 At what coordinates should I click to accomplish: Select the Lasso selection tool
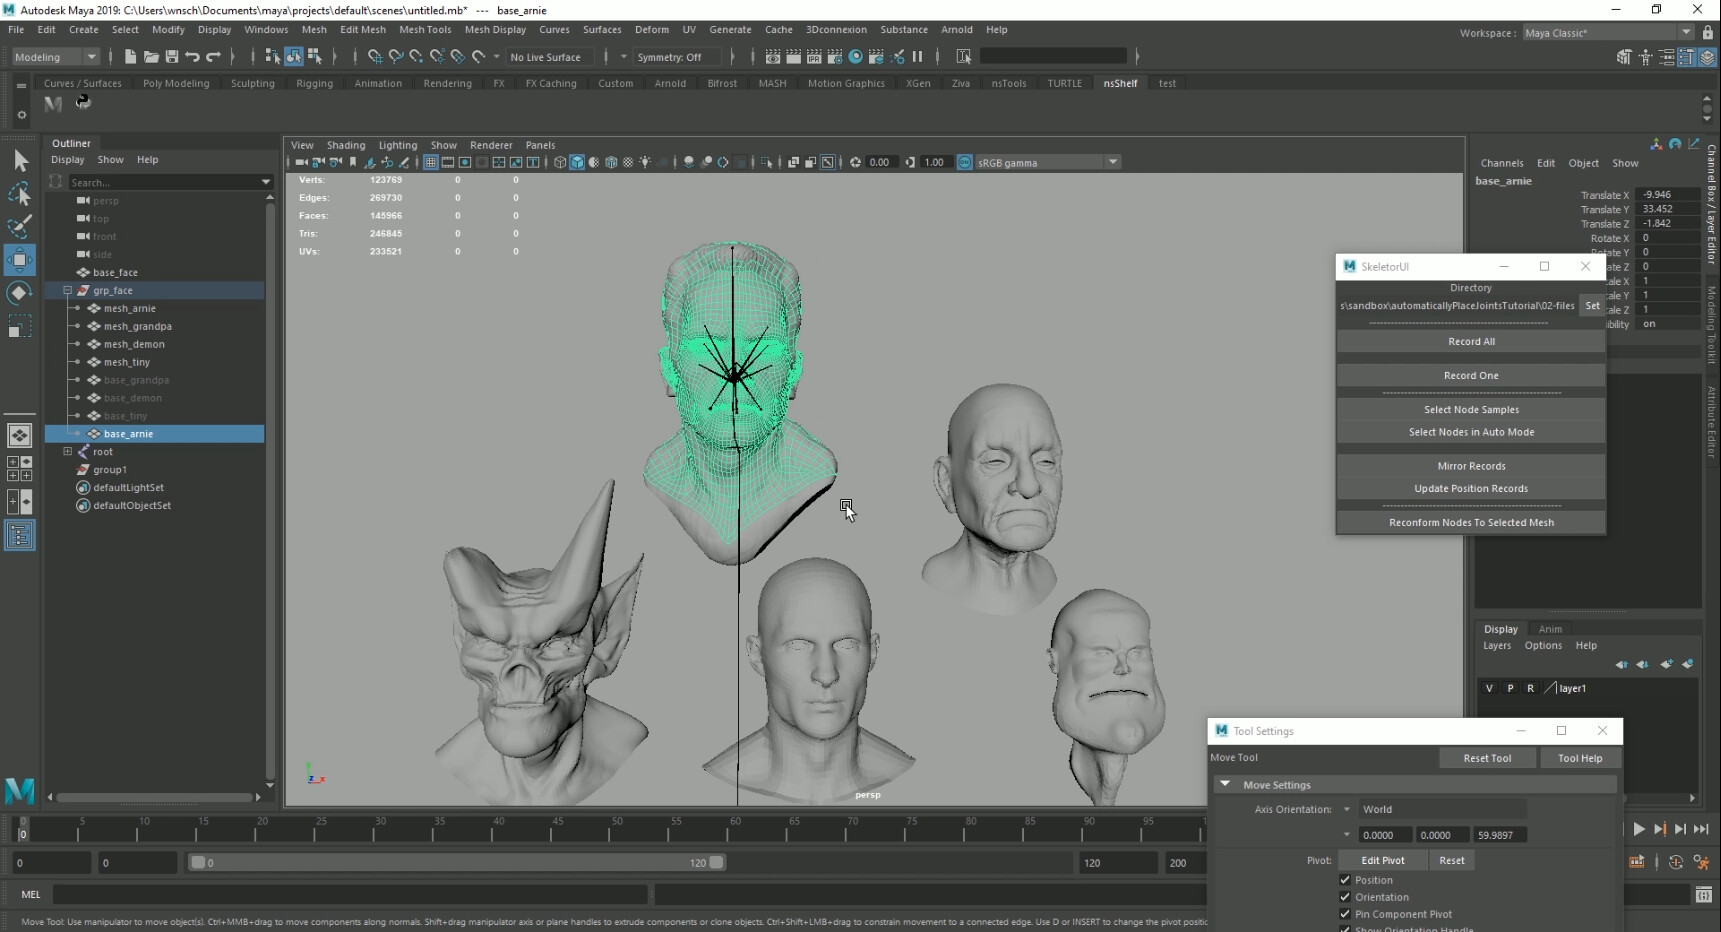tap(19, 194)
